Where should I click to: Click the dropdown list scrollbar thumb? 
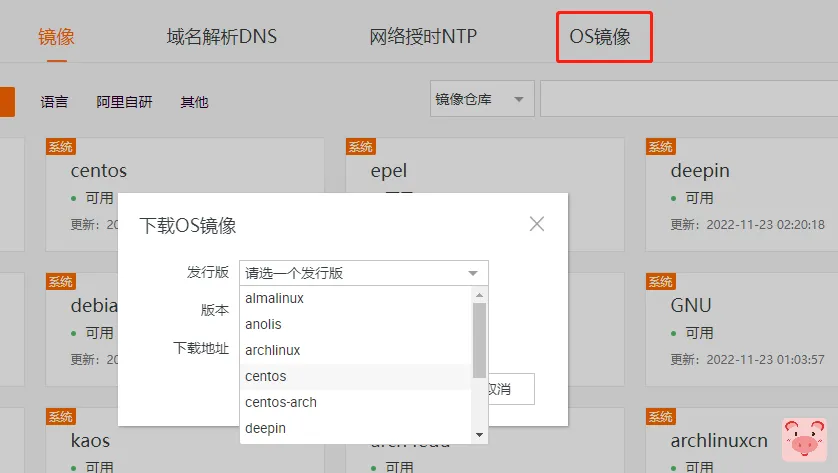pos(479,340)
